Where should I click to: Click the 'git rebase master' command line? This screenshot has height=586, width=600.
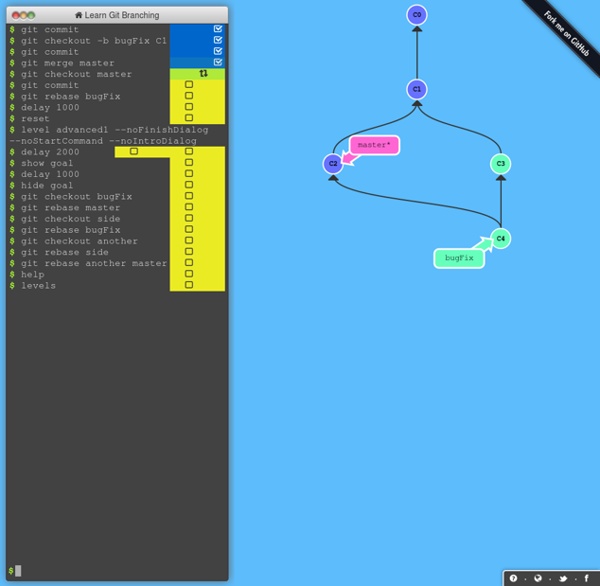click(70, 207)
